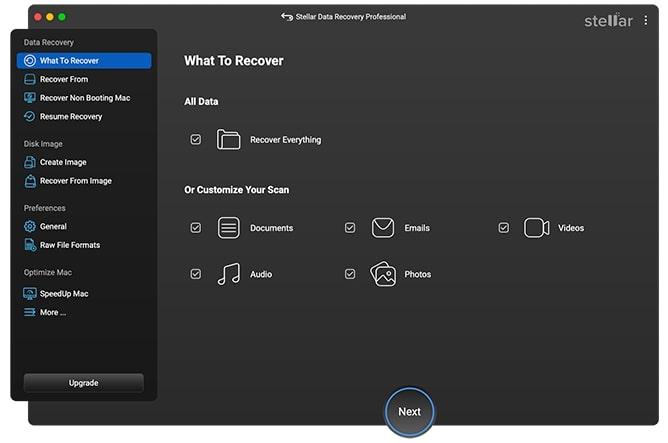Click the Emails label
Viewport: 668px width, 443px height.
click(417, 228)
